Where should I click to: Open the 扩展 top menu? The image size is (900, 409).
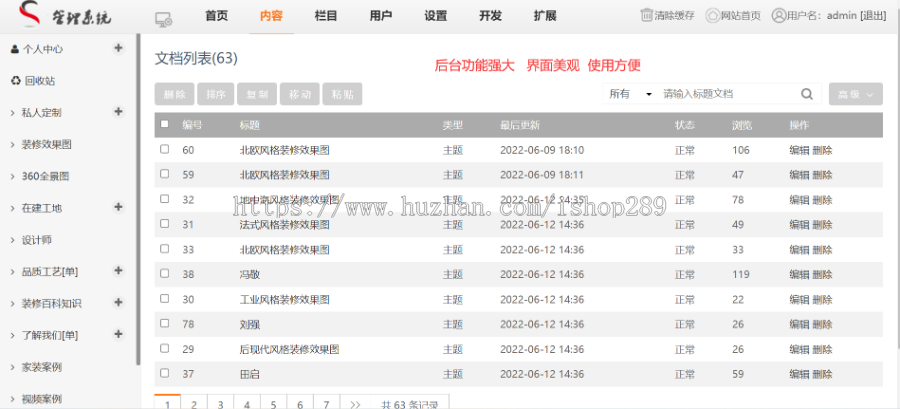click(x=545, y=16)
